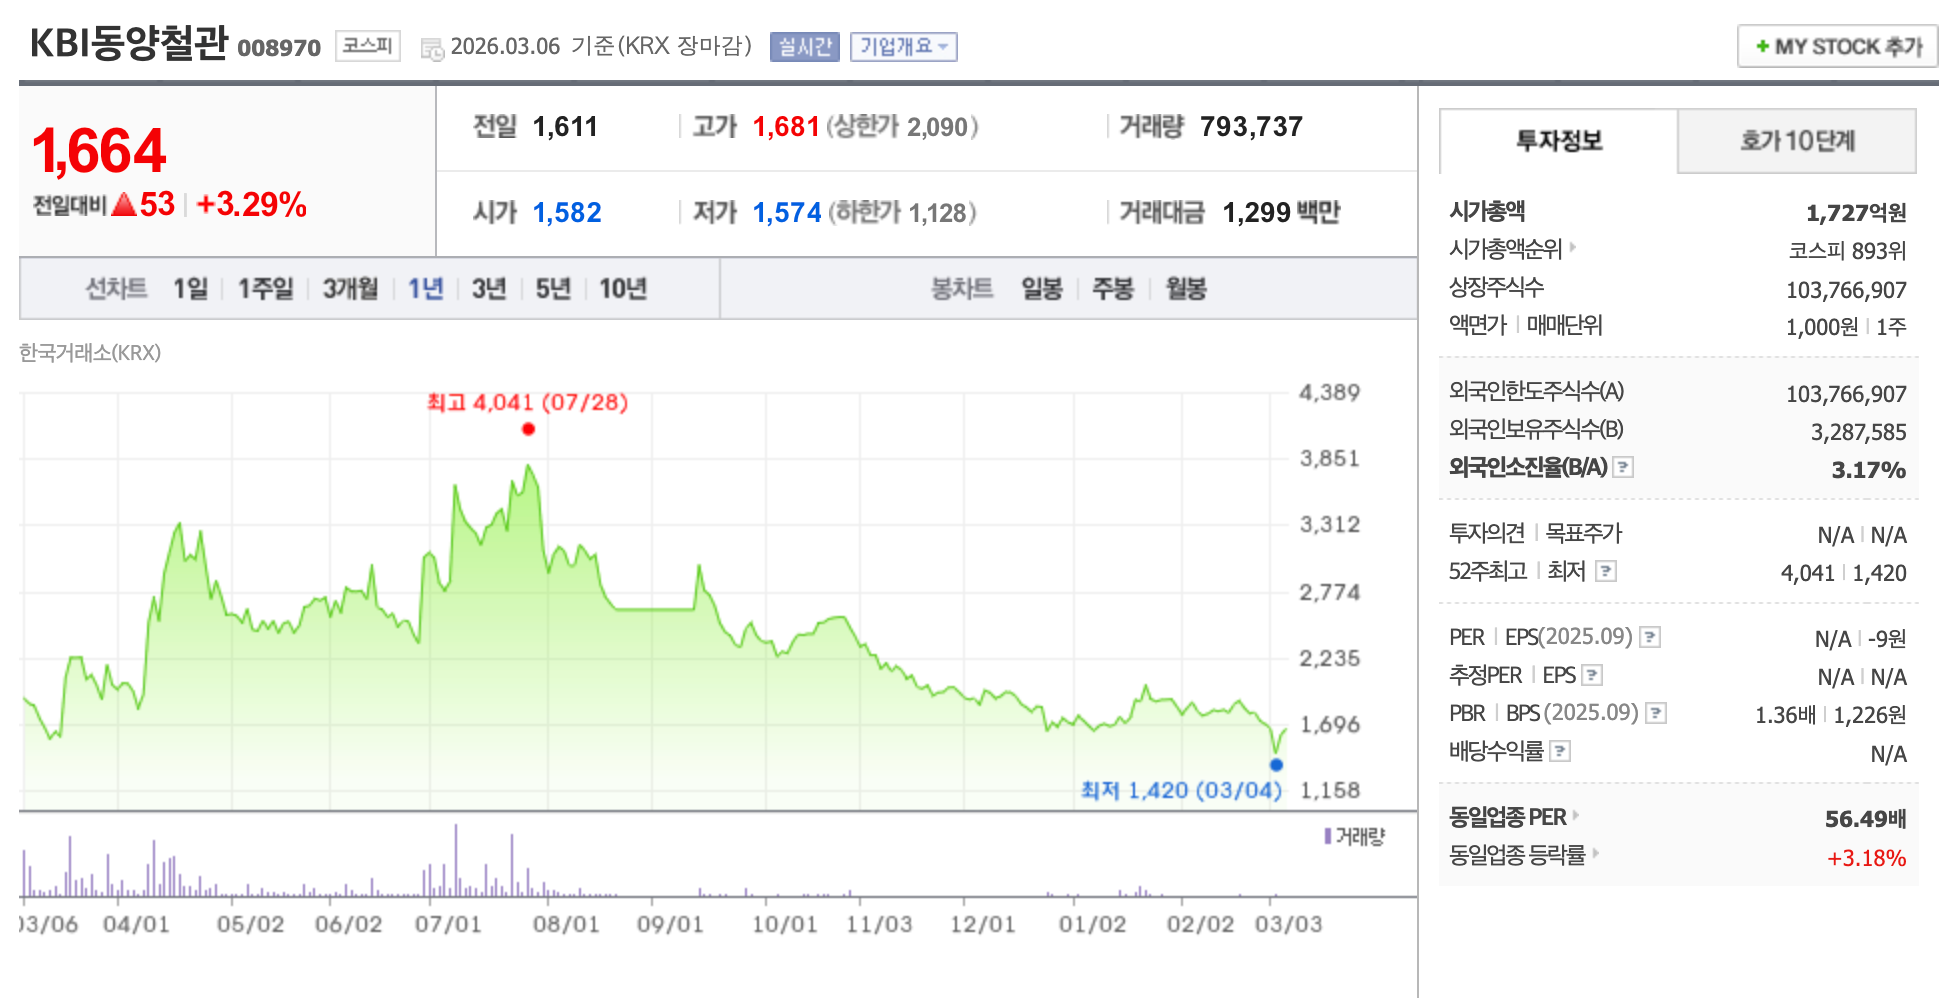Click the current price 1,664
Image resolution: width=1956 pixels, height=998 pixels.
(99, 151)
